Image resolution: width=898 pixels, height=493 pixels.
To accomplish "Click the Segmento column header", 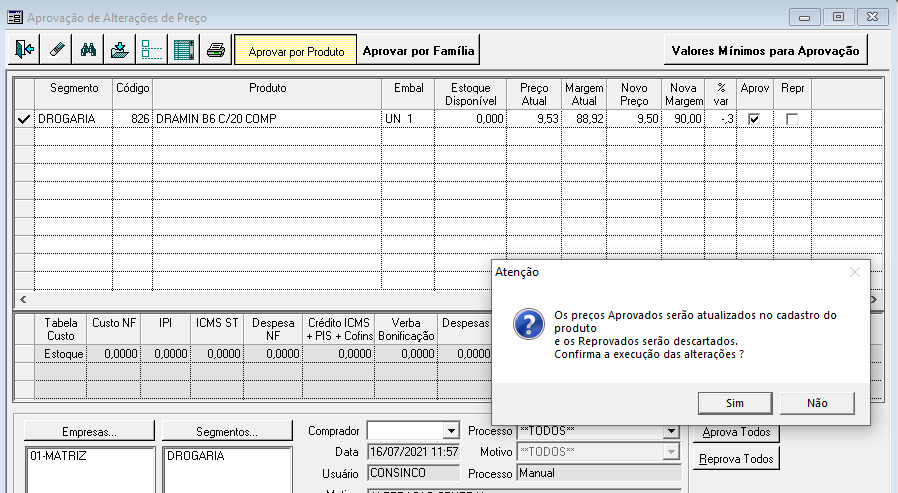I will (x=73, y=94).
